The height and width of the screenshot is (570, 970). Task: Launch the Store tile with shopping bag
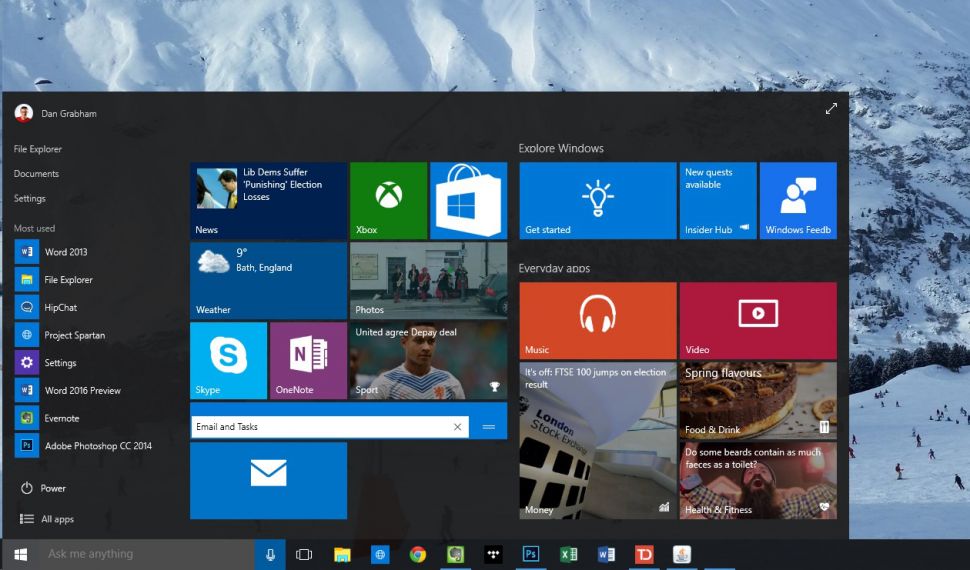[468, 201]
